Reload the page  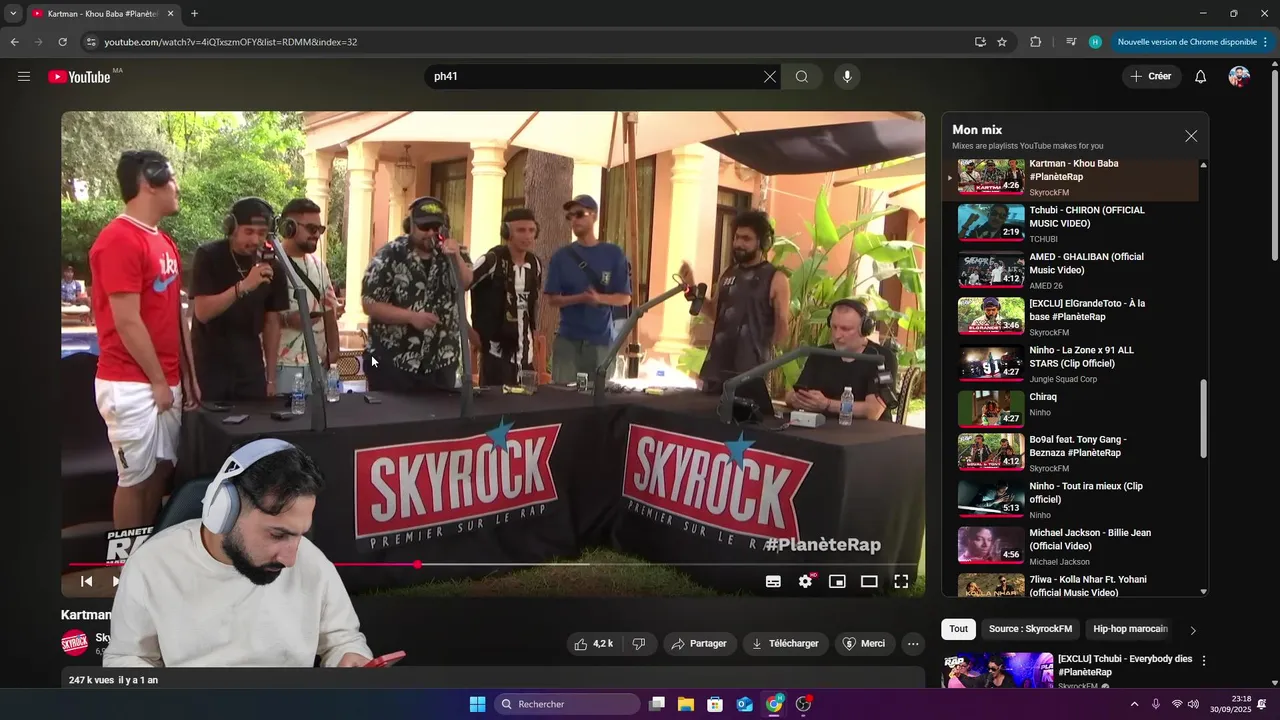coord(62,42)
